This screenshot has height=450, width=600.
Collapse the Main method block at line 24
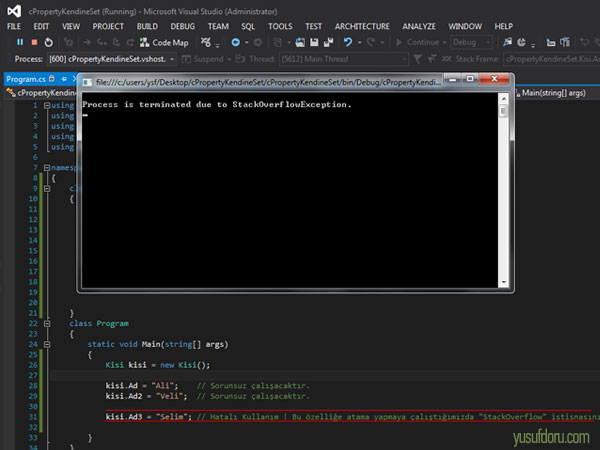pyautogui.click(x=47, y=344)
